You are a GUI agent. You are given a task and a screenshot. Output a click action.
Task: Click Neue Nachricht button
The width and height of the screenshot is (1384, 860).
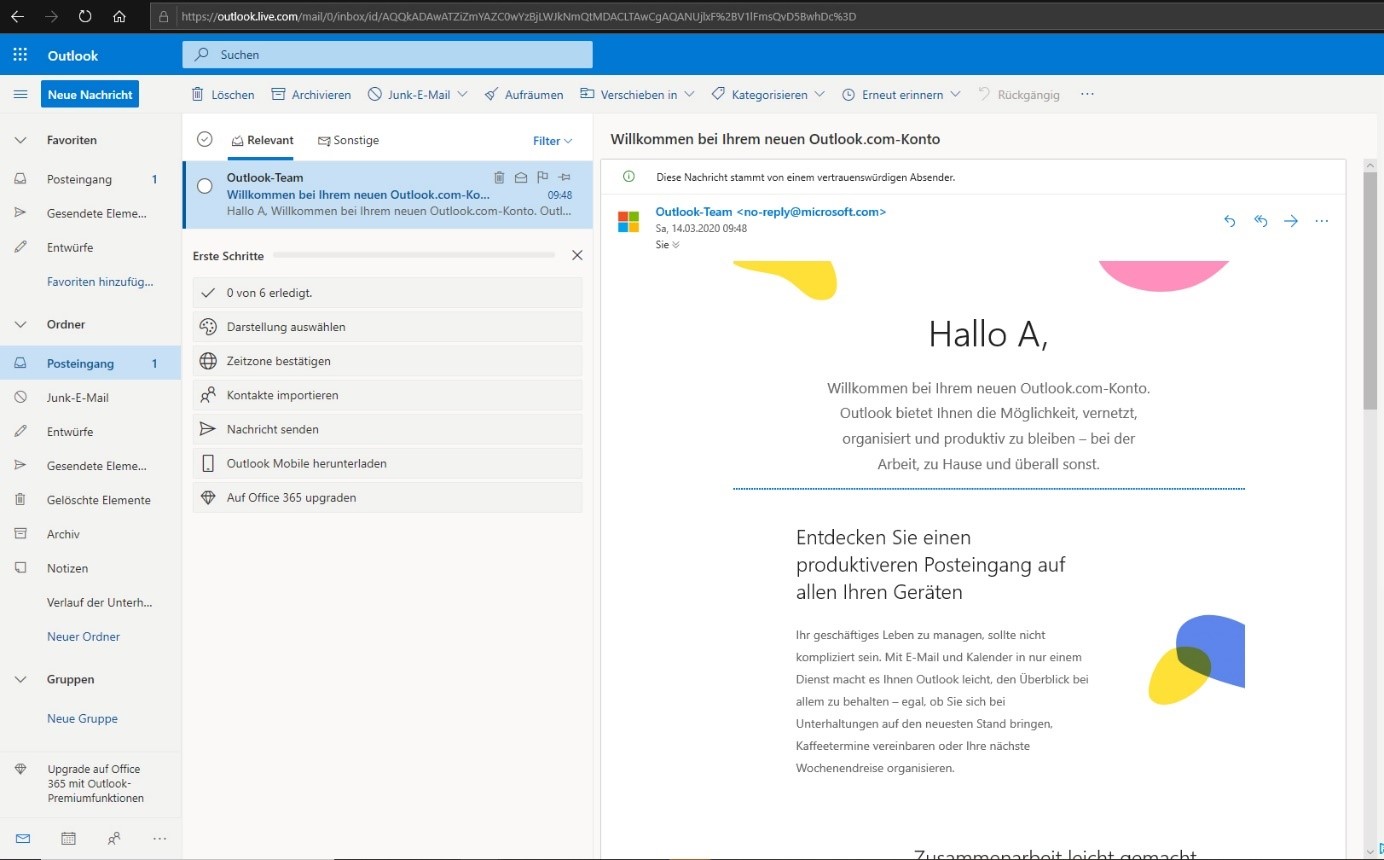(x=90, y=94)
